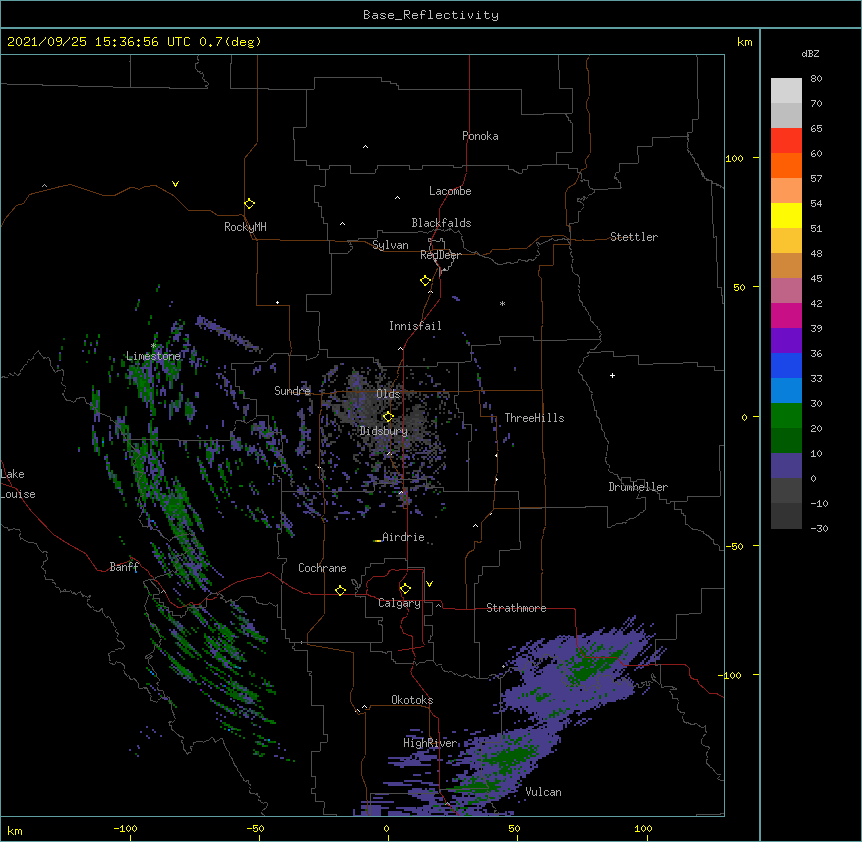The width and height of the screenshot is (862, 842).
Task: Select the Drumheller label
Action: [x=638, y=487]
